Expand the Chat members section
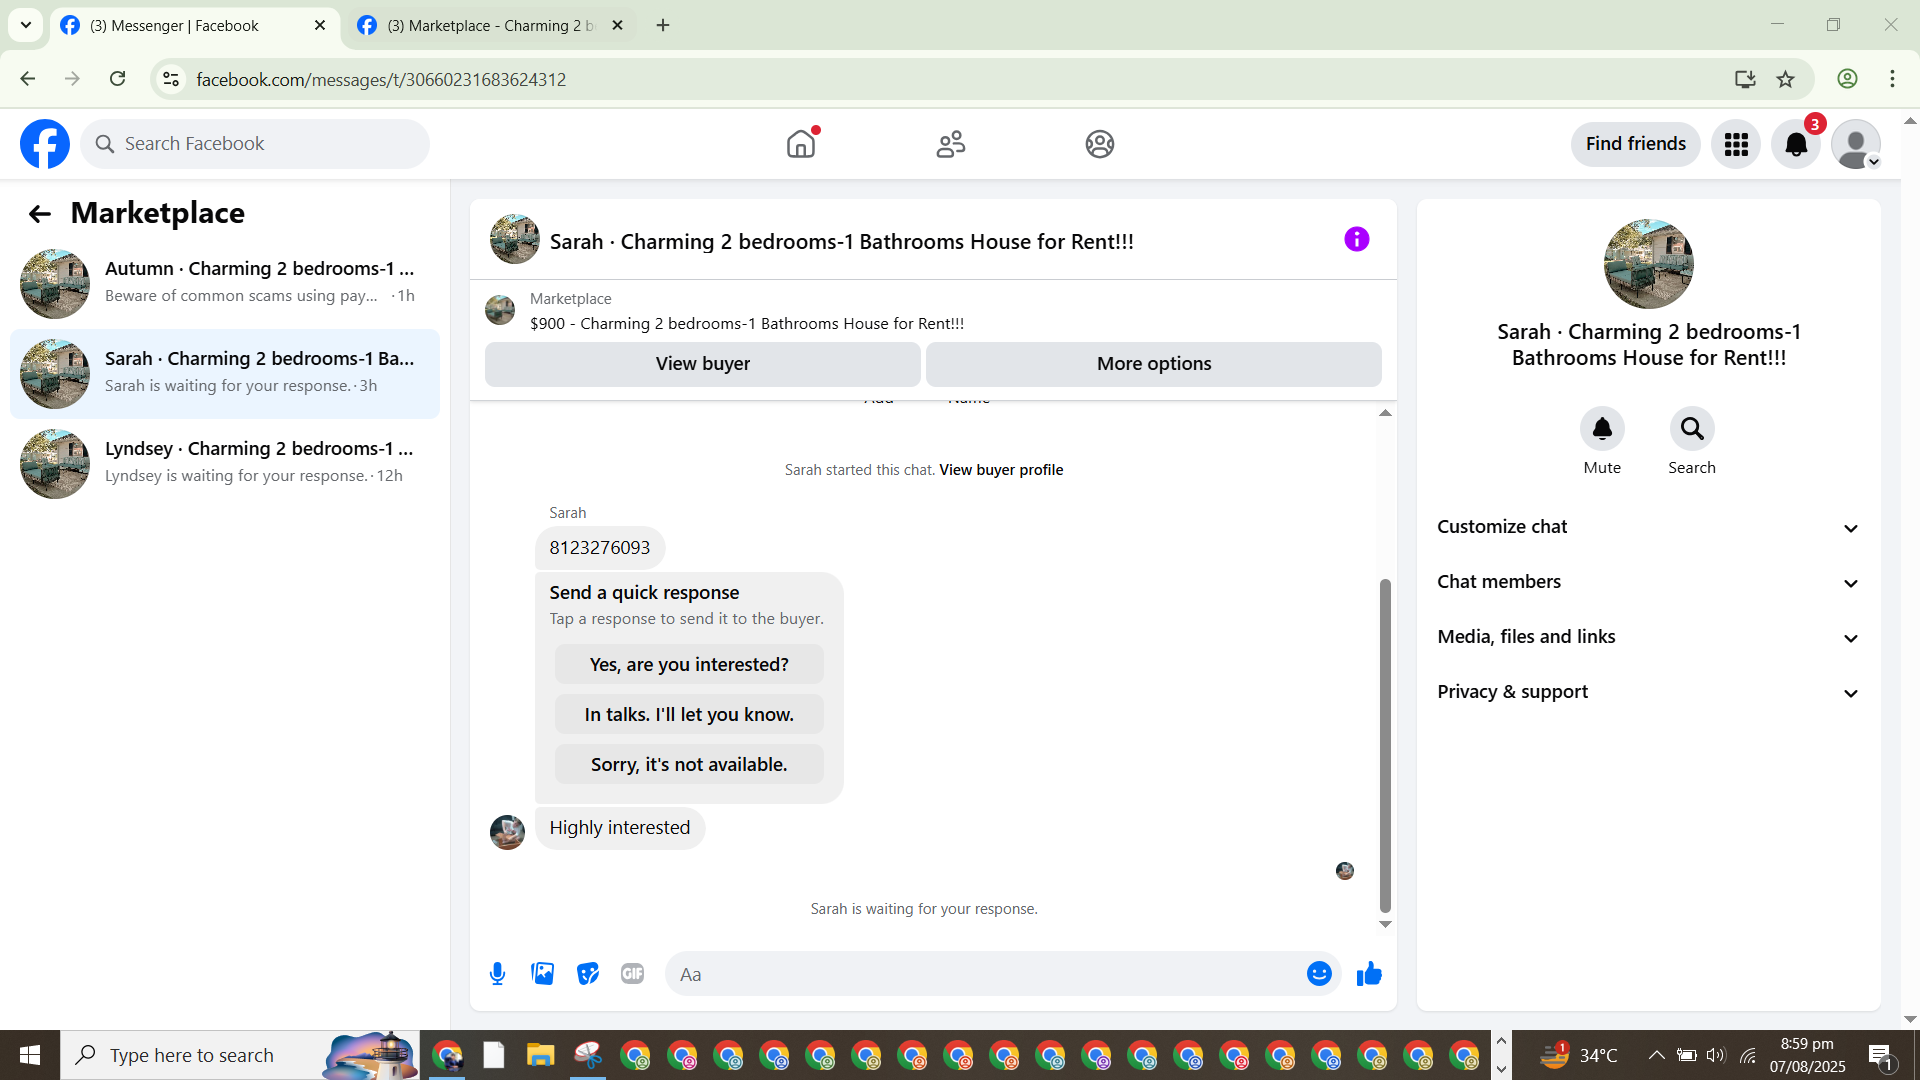Viewport: 1920px width, 1080px height. click(1648, 582)
